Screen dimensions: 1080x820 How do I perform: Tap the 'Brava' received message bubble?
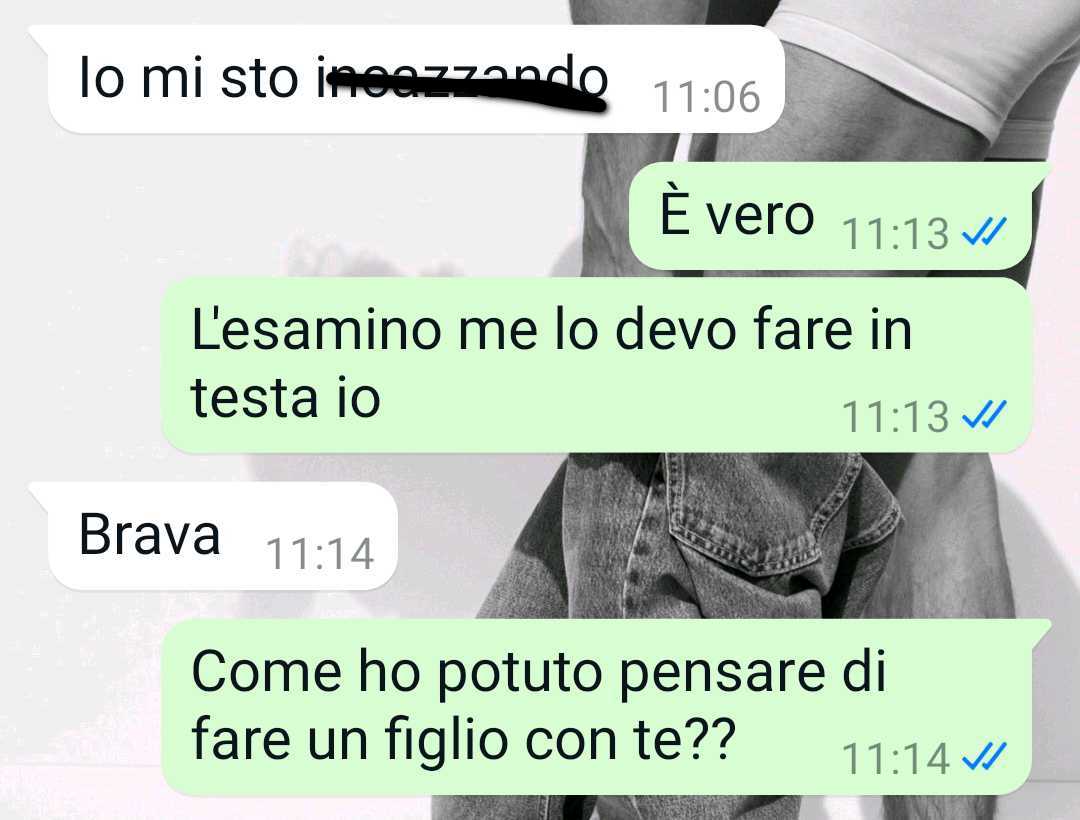click(214, 536)
